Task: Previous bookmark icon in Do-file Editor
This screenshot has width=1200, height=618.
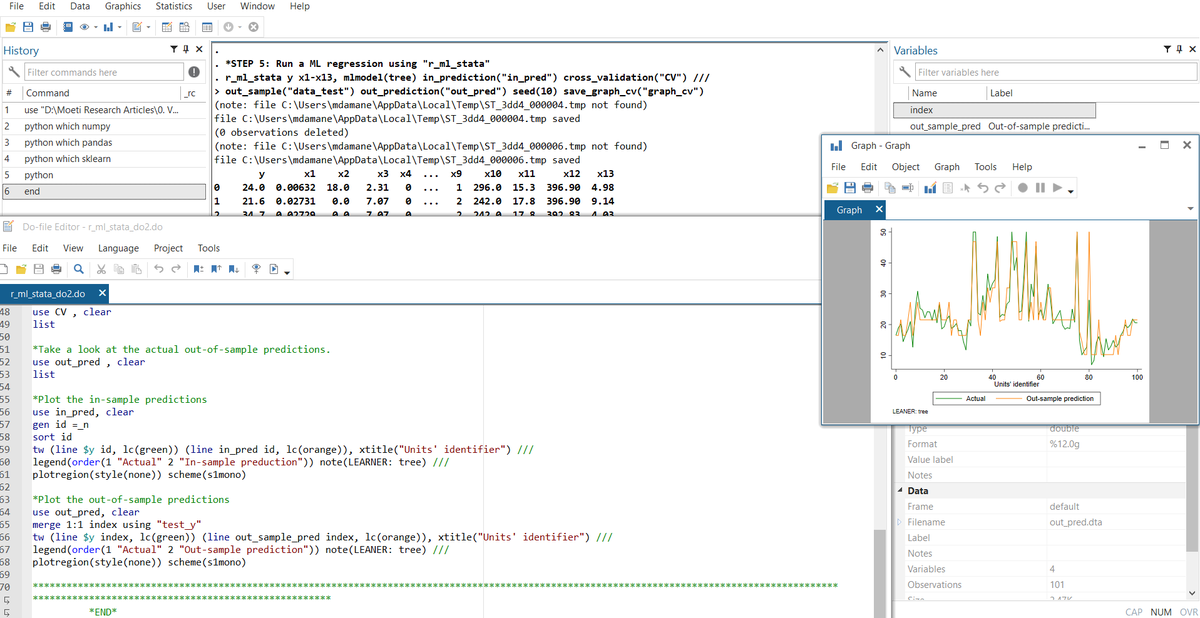Action: pyautogui.click(x=215, y=270)
